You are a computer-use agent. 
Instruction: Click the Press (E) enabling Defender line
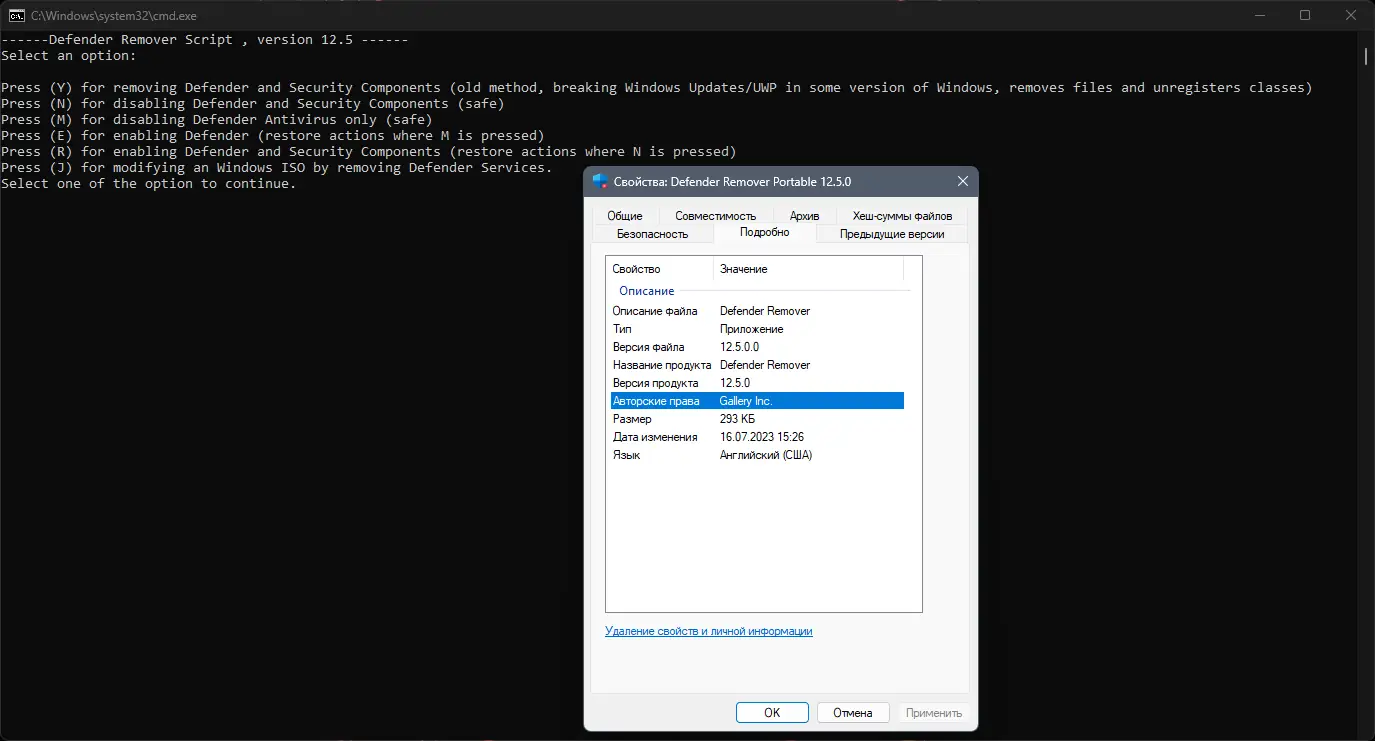click(273, 136)
